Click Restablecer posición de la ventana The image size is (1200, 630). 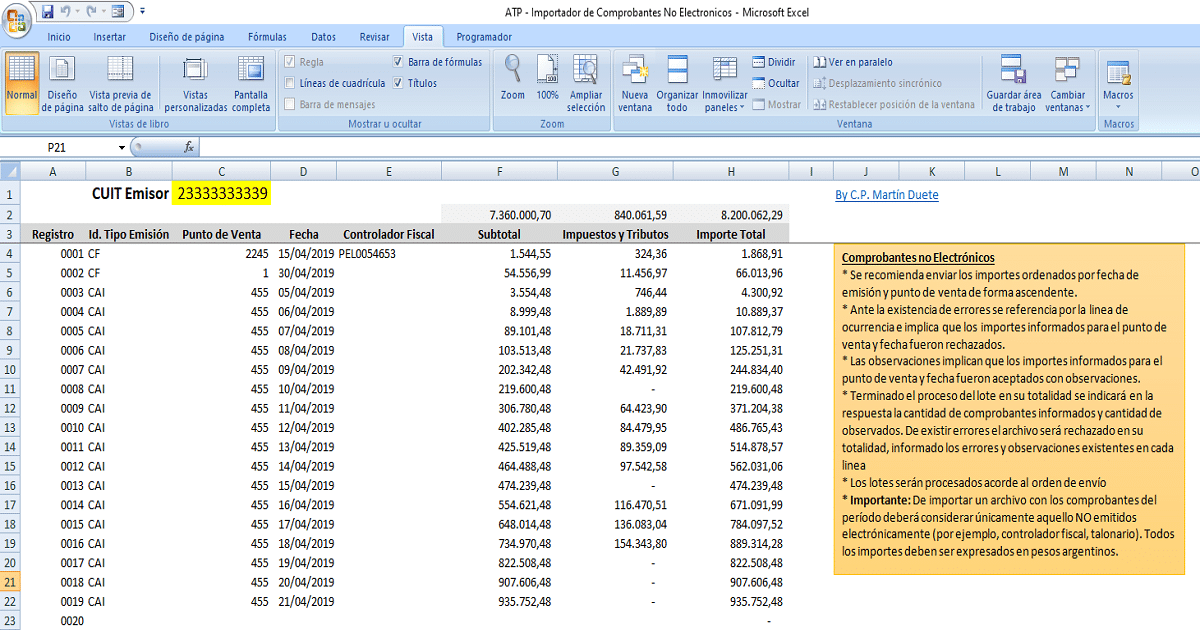tap(894, 104)
